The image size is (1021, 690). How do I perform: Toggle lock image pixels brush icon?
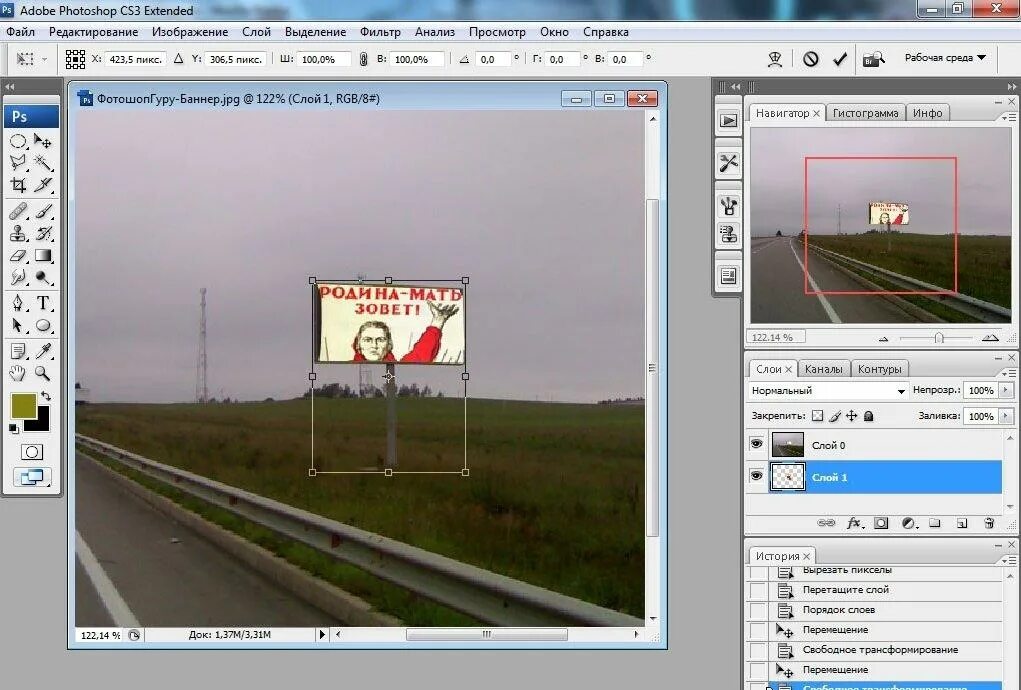tap(835, 415)
